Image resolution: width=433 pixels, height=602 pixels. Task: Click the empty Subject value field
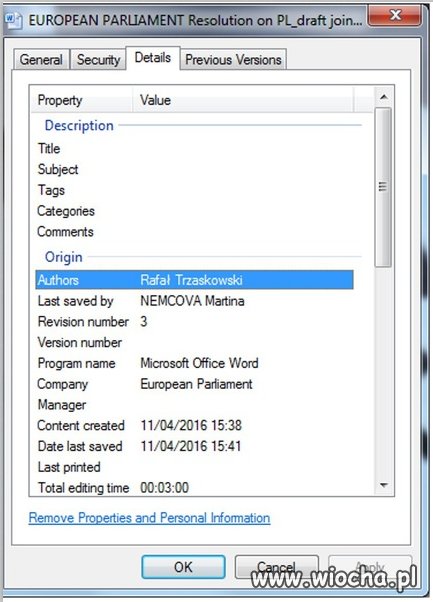pos(246,169)
